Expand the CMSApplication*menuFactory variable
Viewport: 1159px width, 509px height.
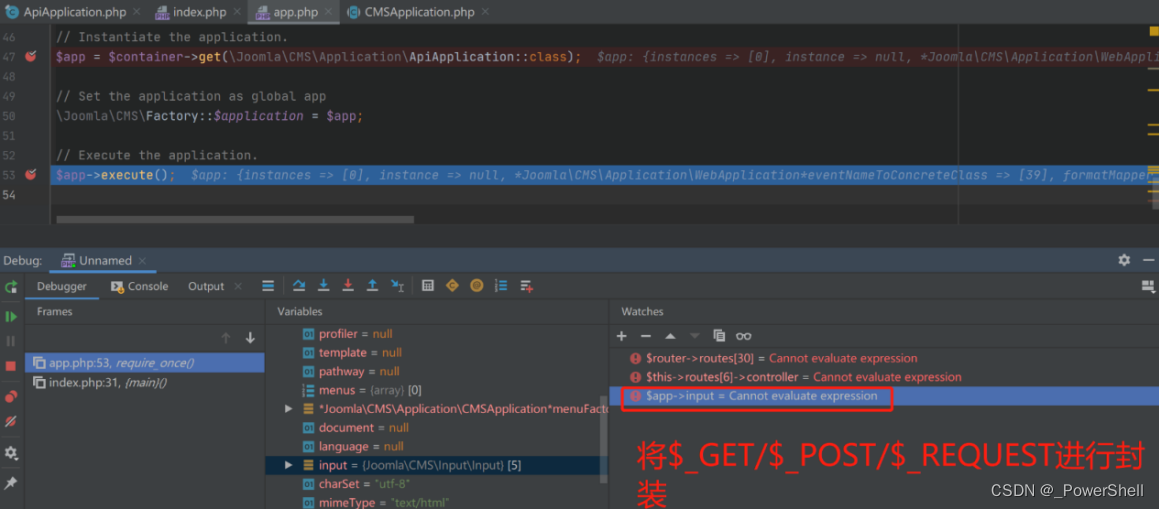[288, 409]
